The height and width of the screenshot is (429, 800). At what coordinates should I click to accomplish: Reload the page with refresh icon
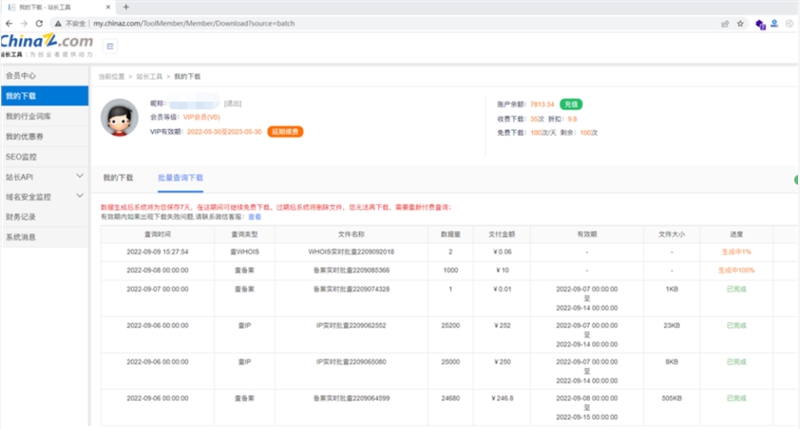click(39, 23)
